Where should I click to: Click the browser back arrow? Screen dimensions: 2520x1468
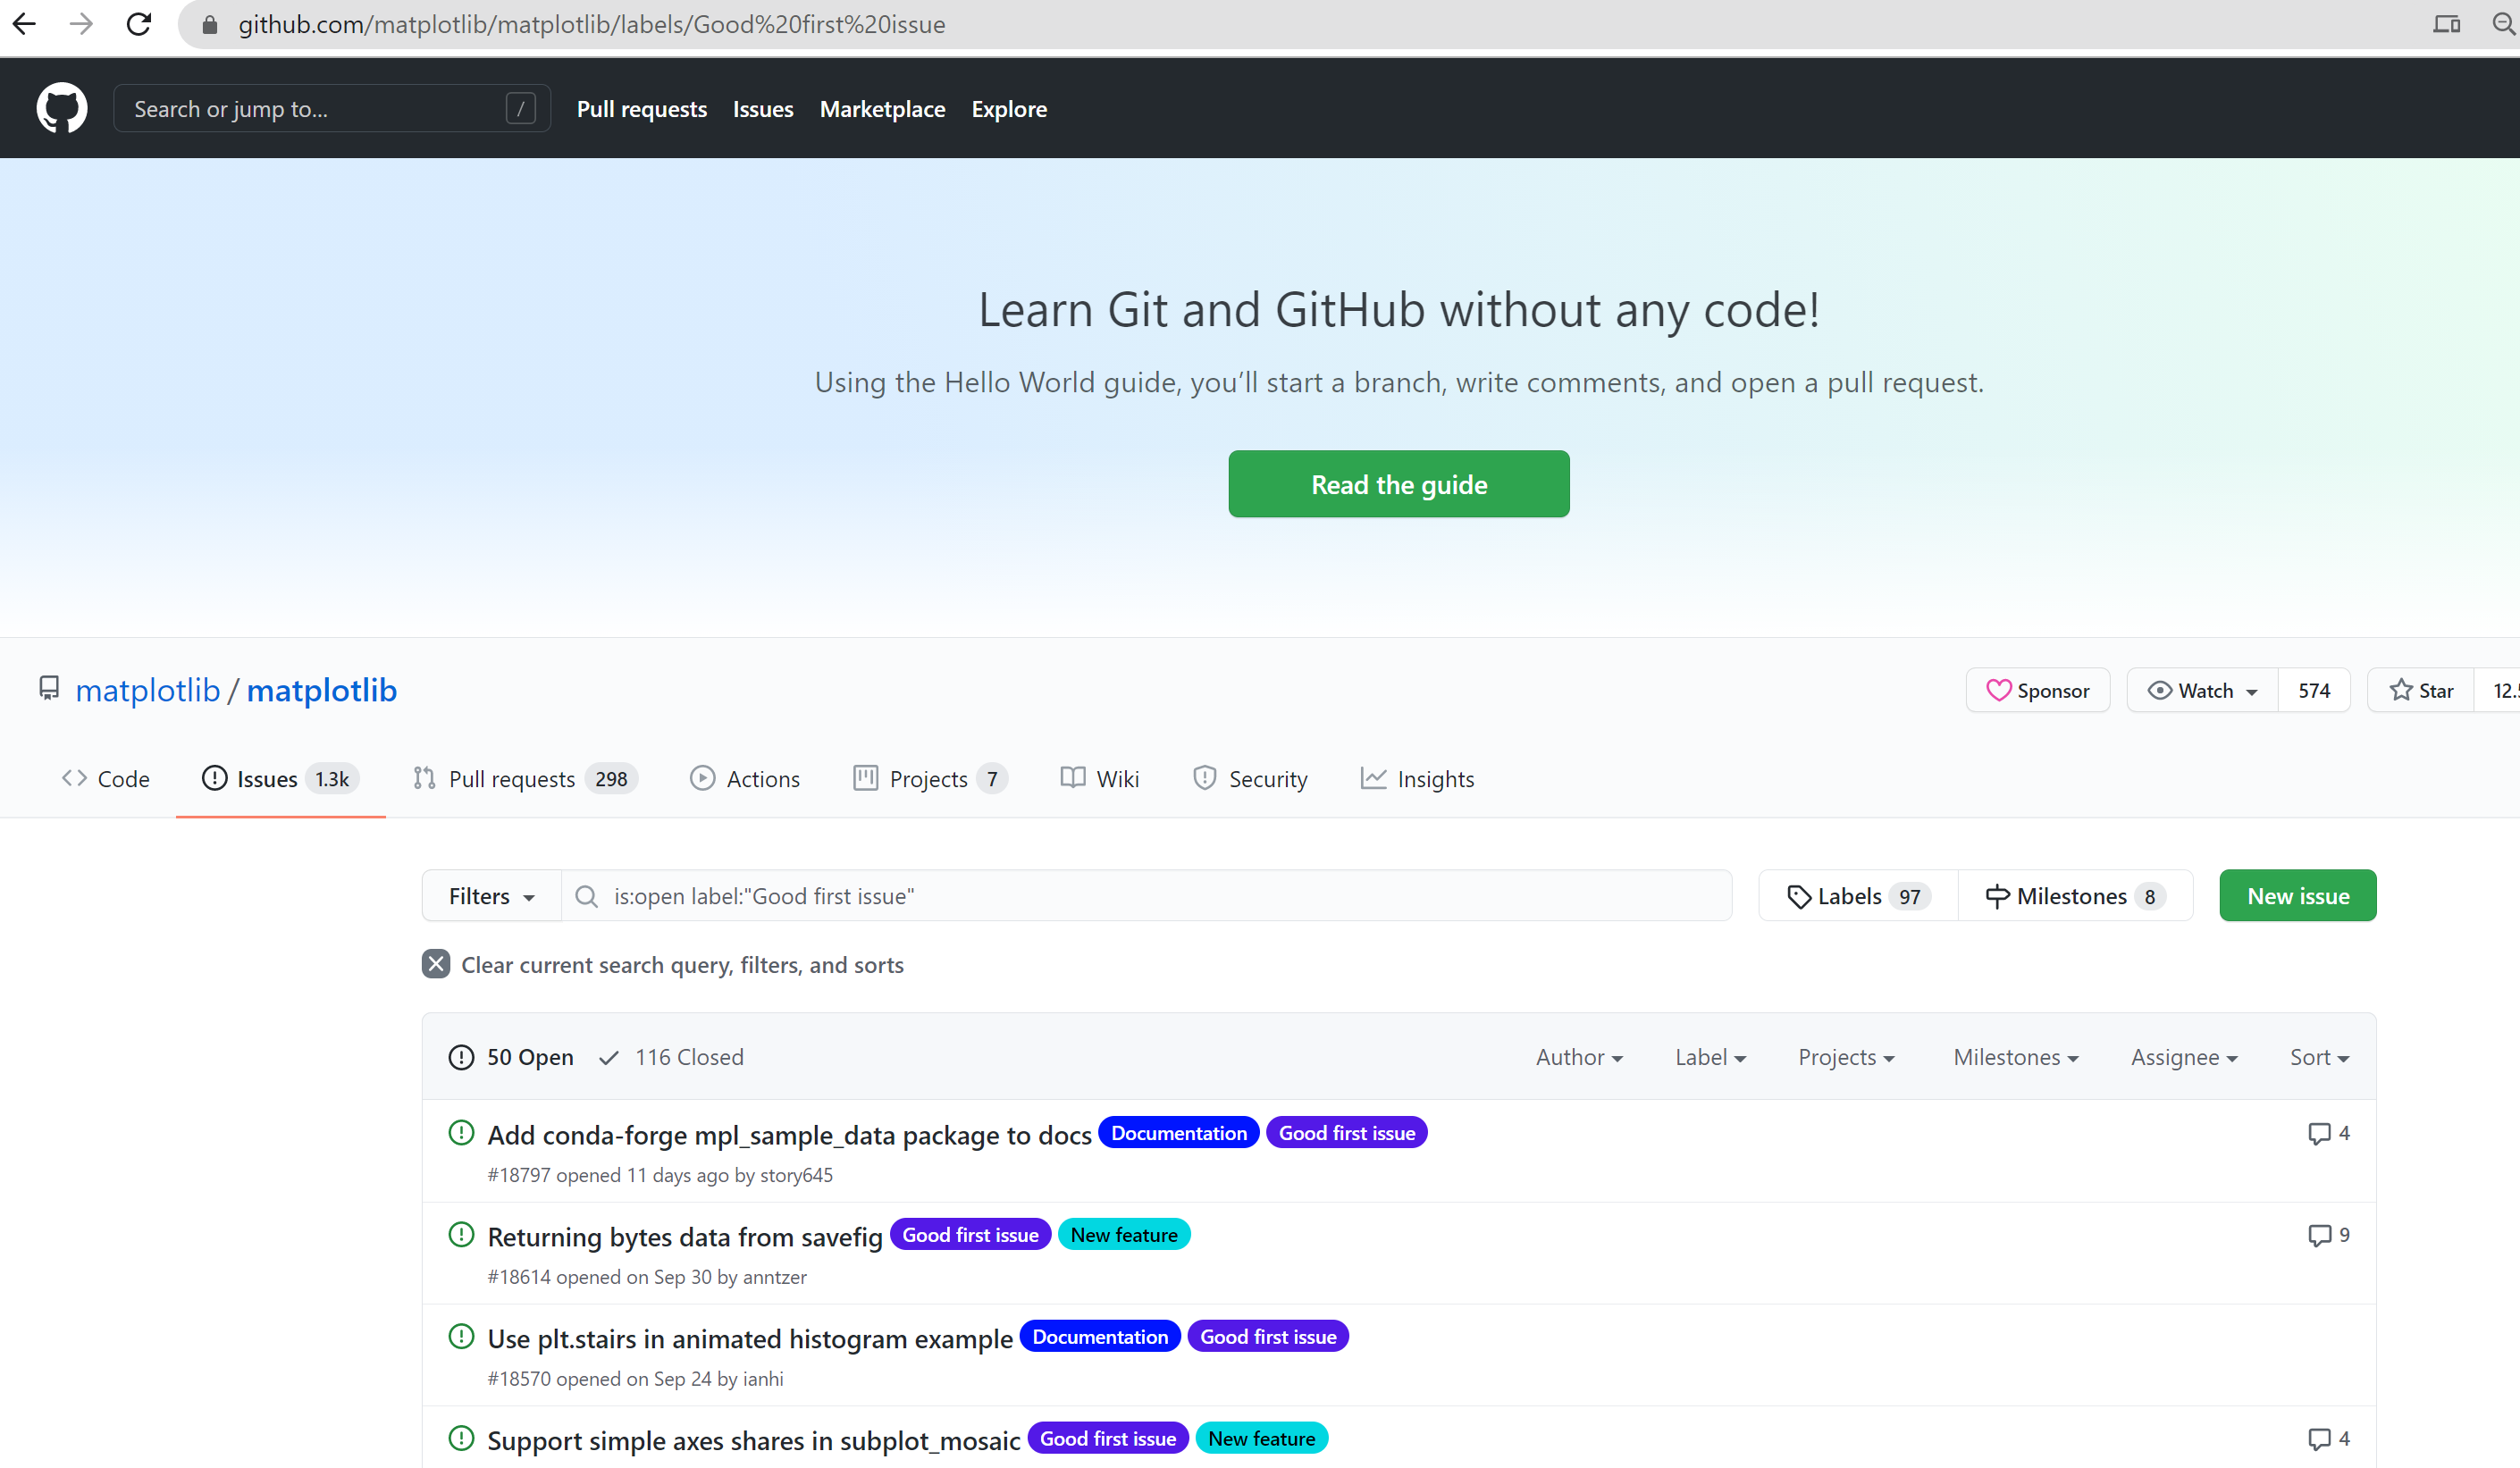tap(24, 24)
